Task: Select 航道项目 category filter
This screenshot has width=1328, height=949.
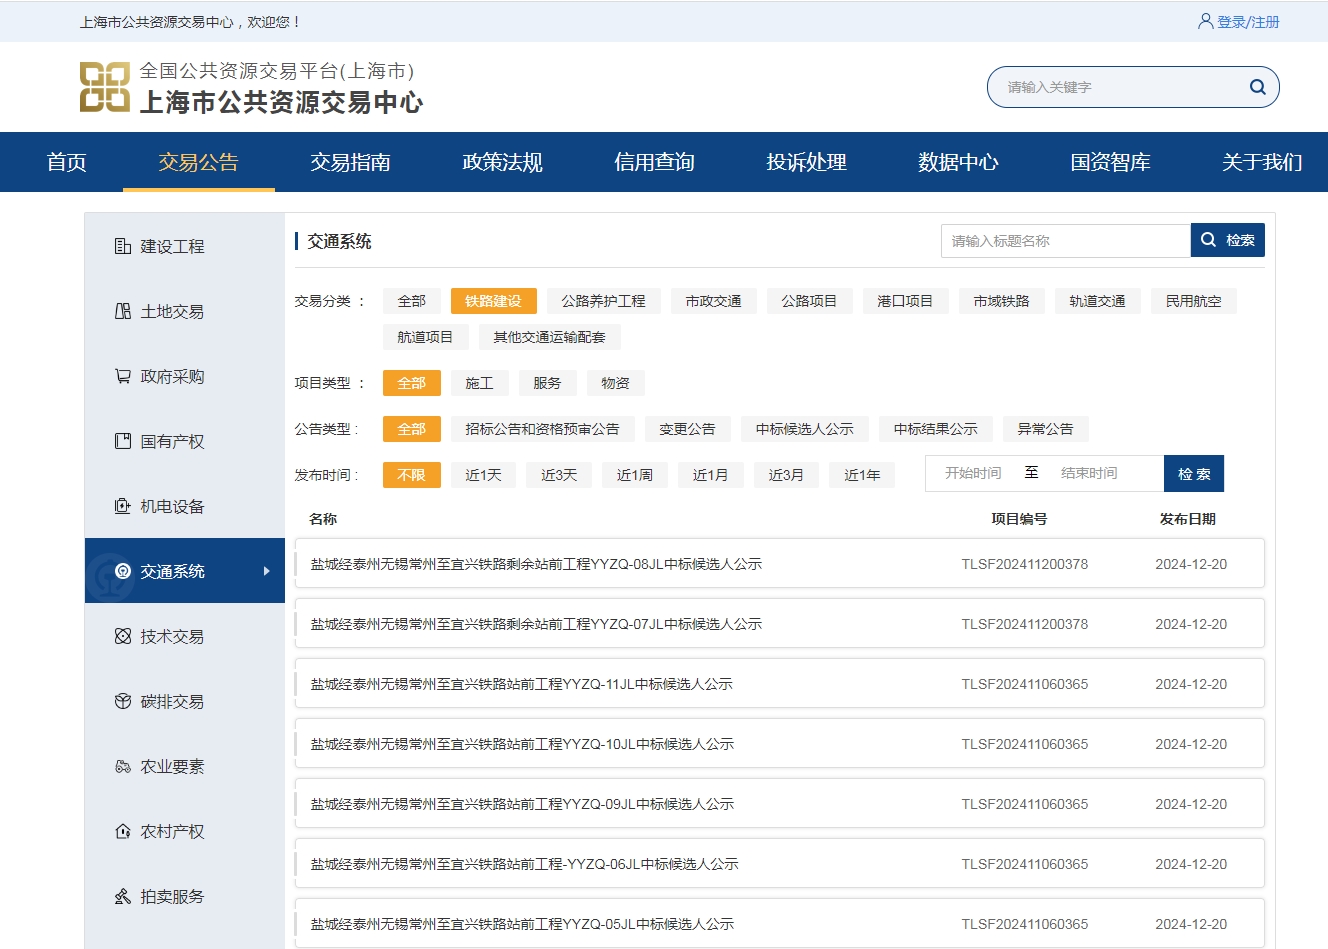Action: click(x=426, y=337)
